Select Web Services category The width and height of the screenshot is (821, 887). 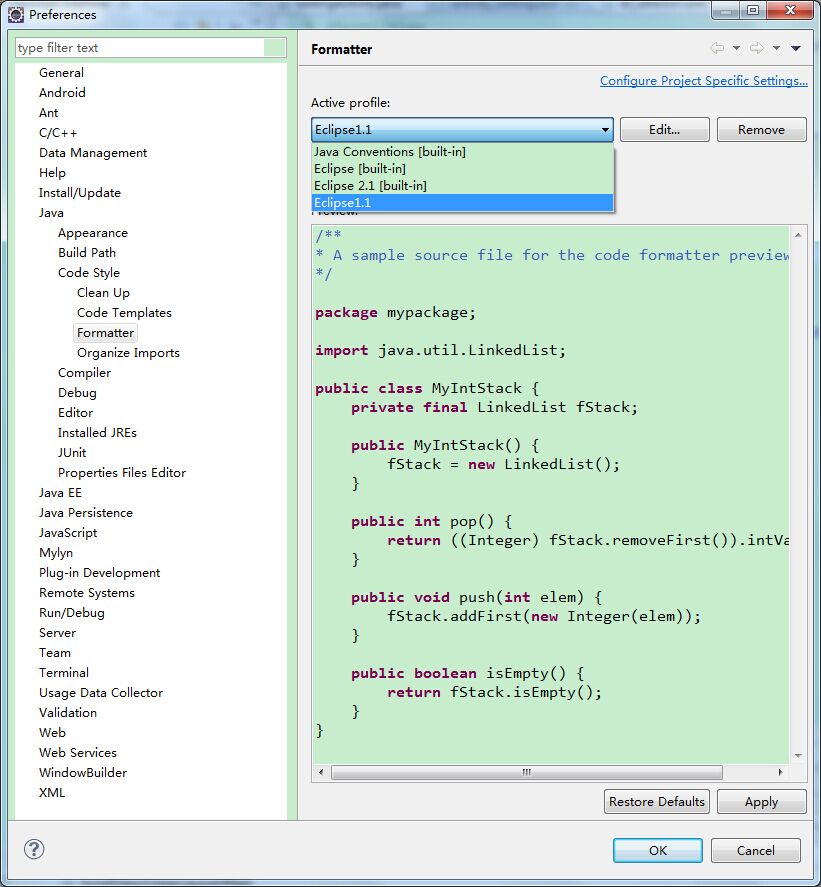click(x=78, y=752)
